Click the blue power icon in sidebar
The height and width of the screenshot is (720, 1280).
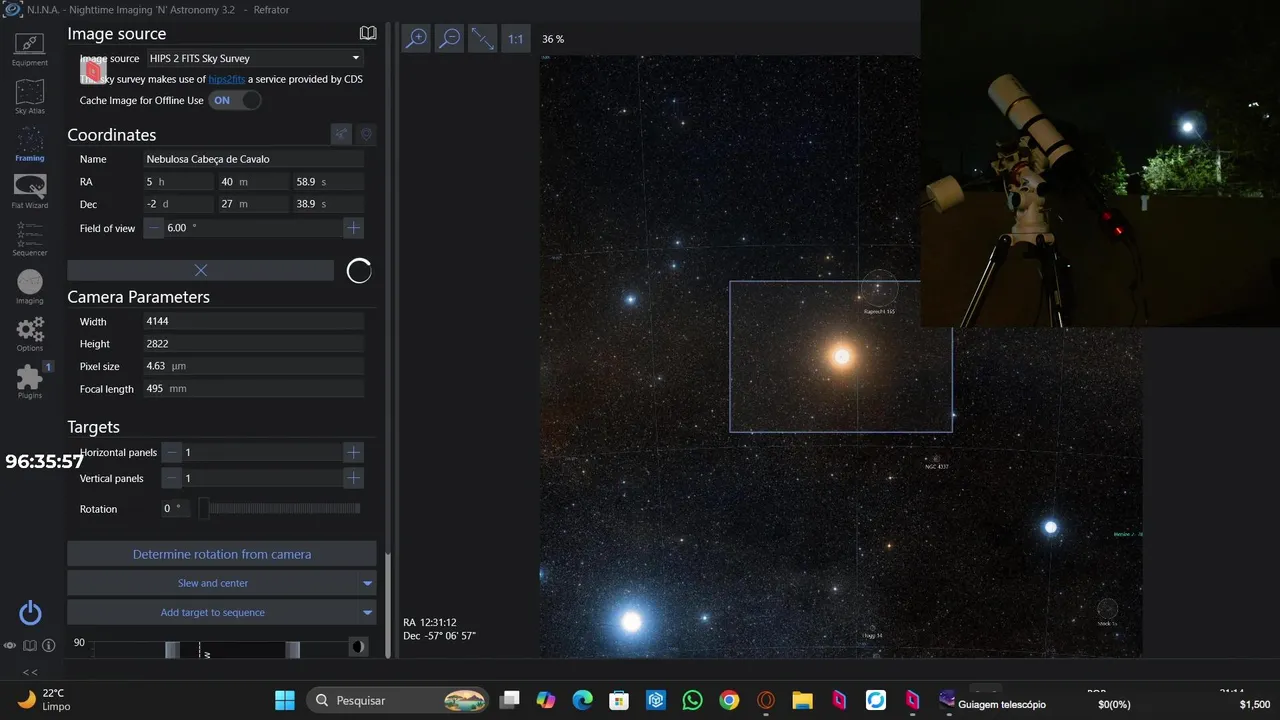(x=30, y=613)
